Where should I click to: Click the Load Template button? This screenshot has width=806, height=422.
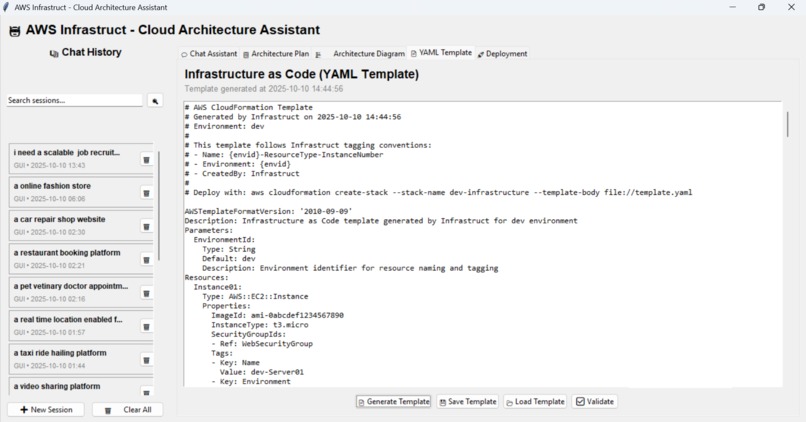click(x=535, y=401)
